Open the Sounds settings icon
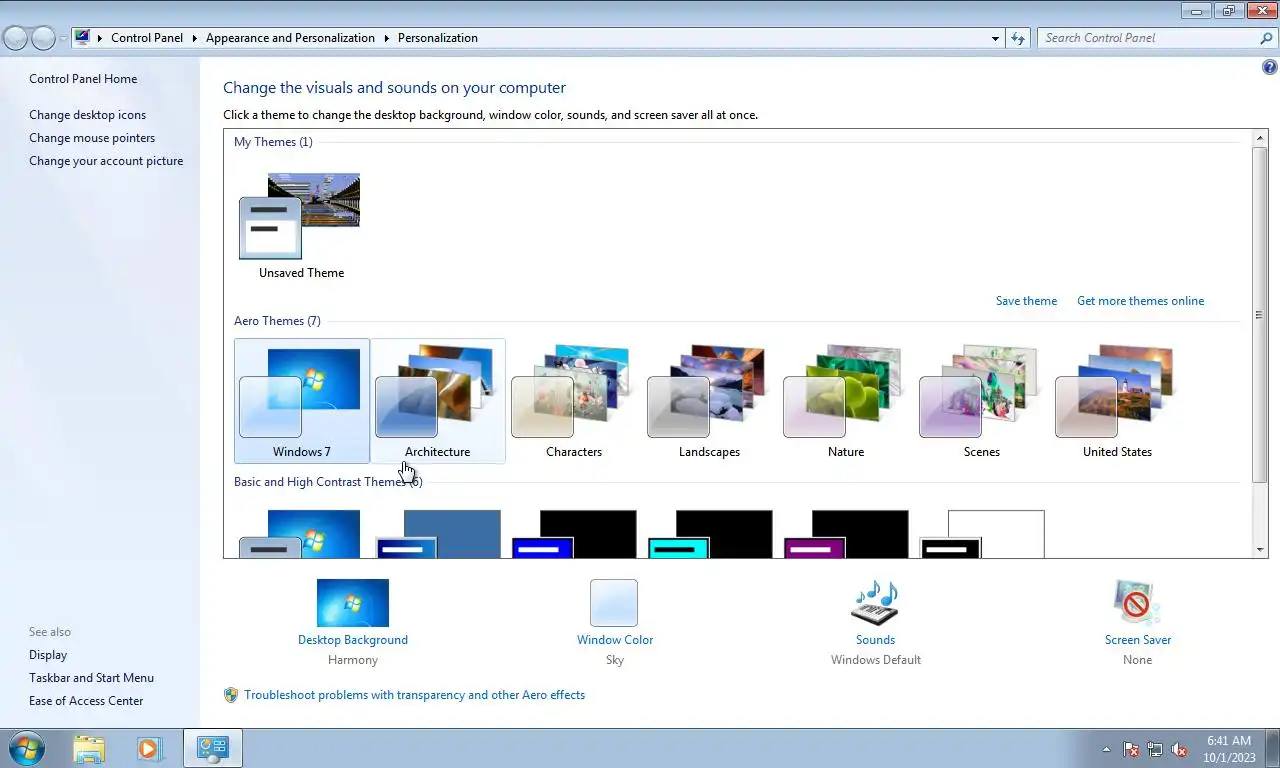Image resolution: width=1280 pixels, height=768 pixels. 875,603
